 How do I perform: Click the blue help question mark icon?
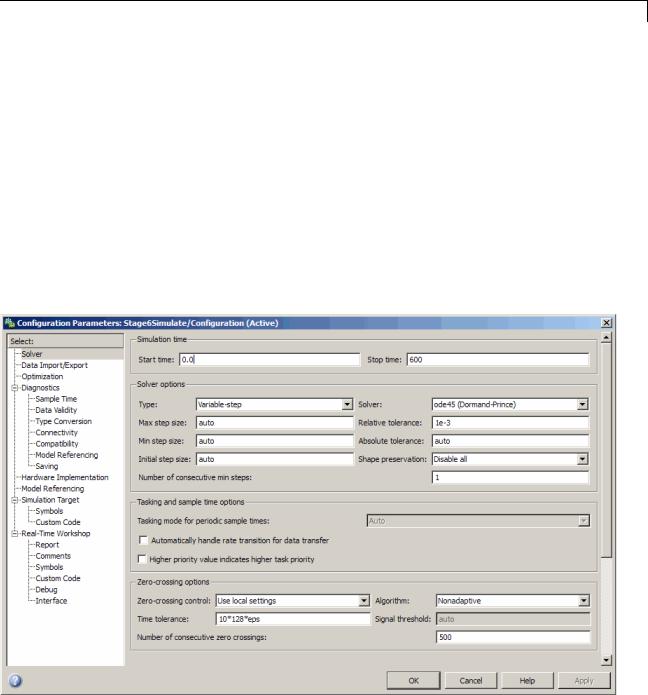[x=15, y=680]
